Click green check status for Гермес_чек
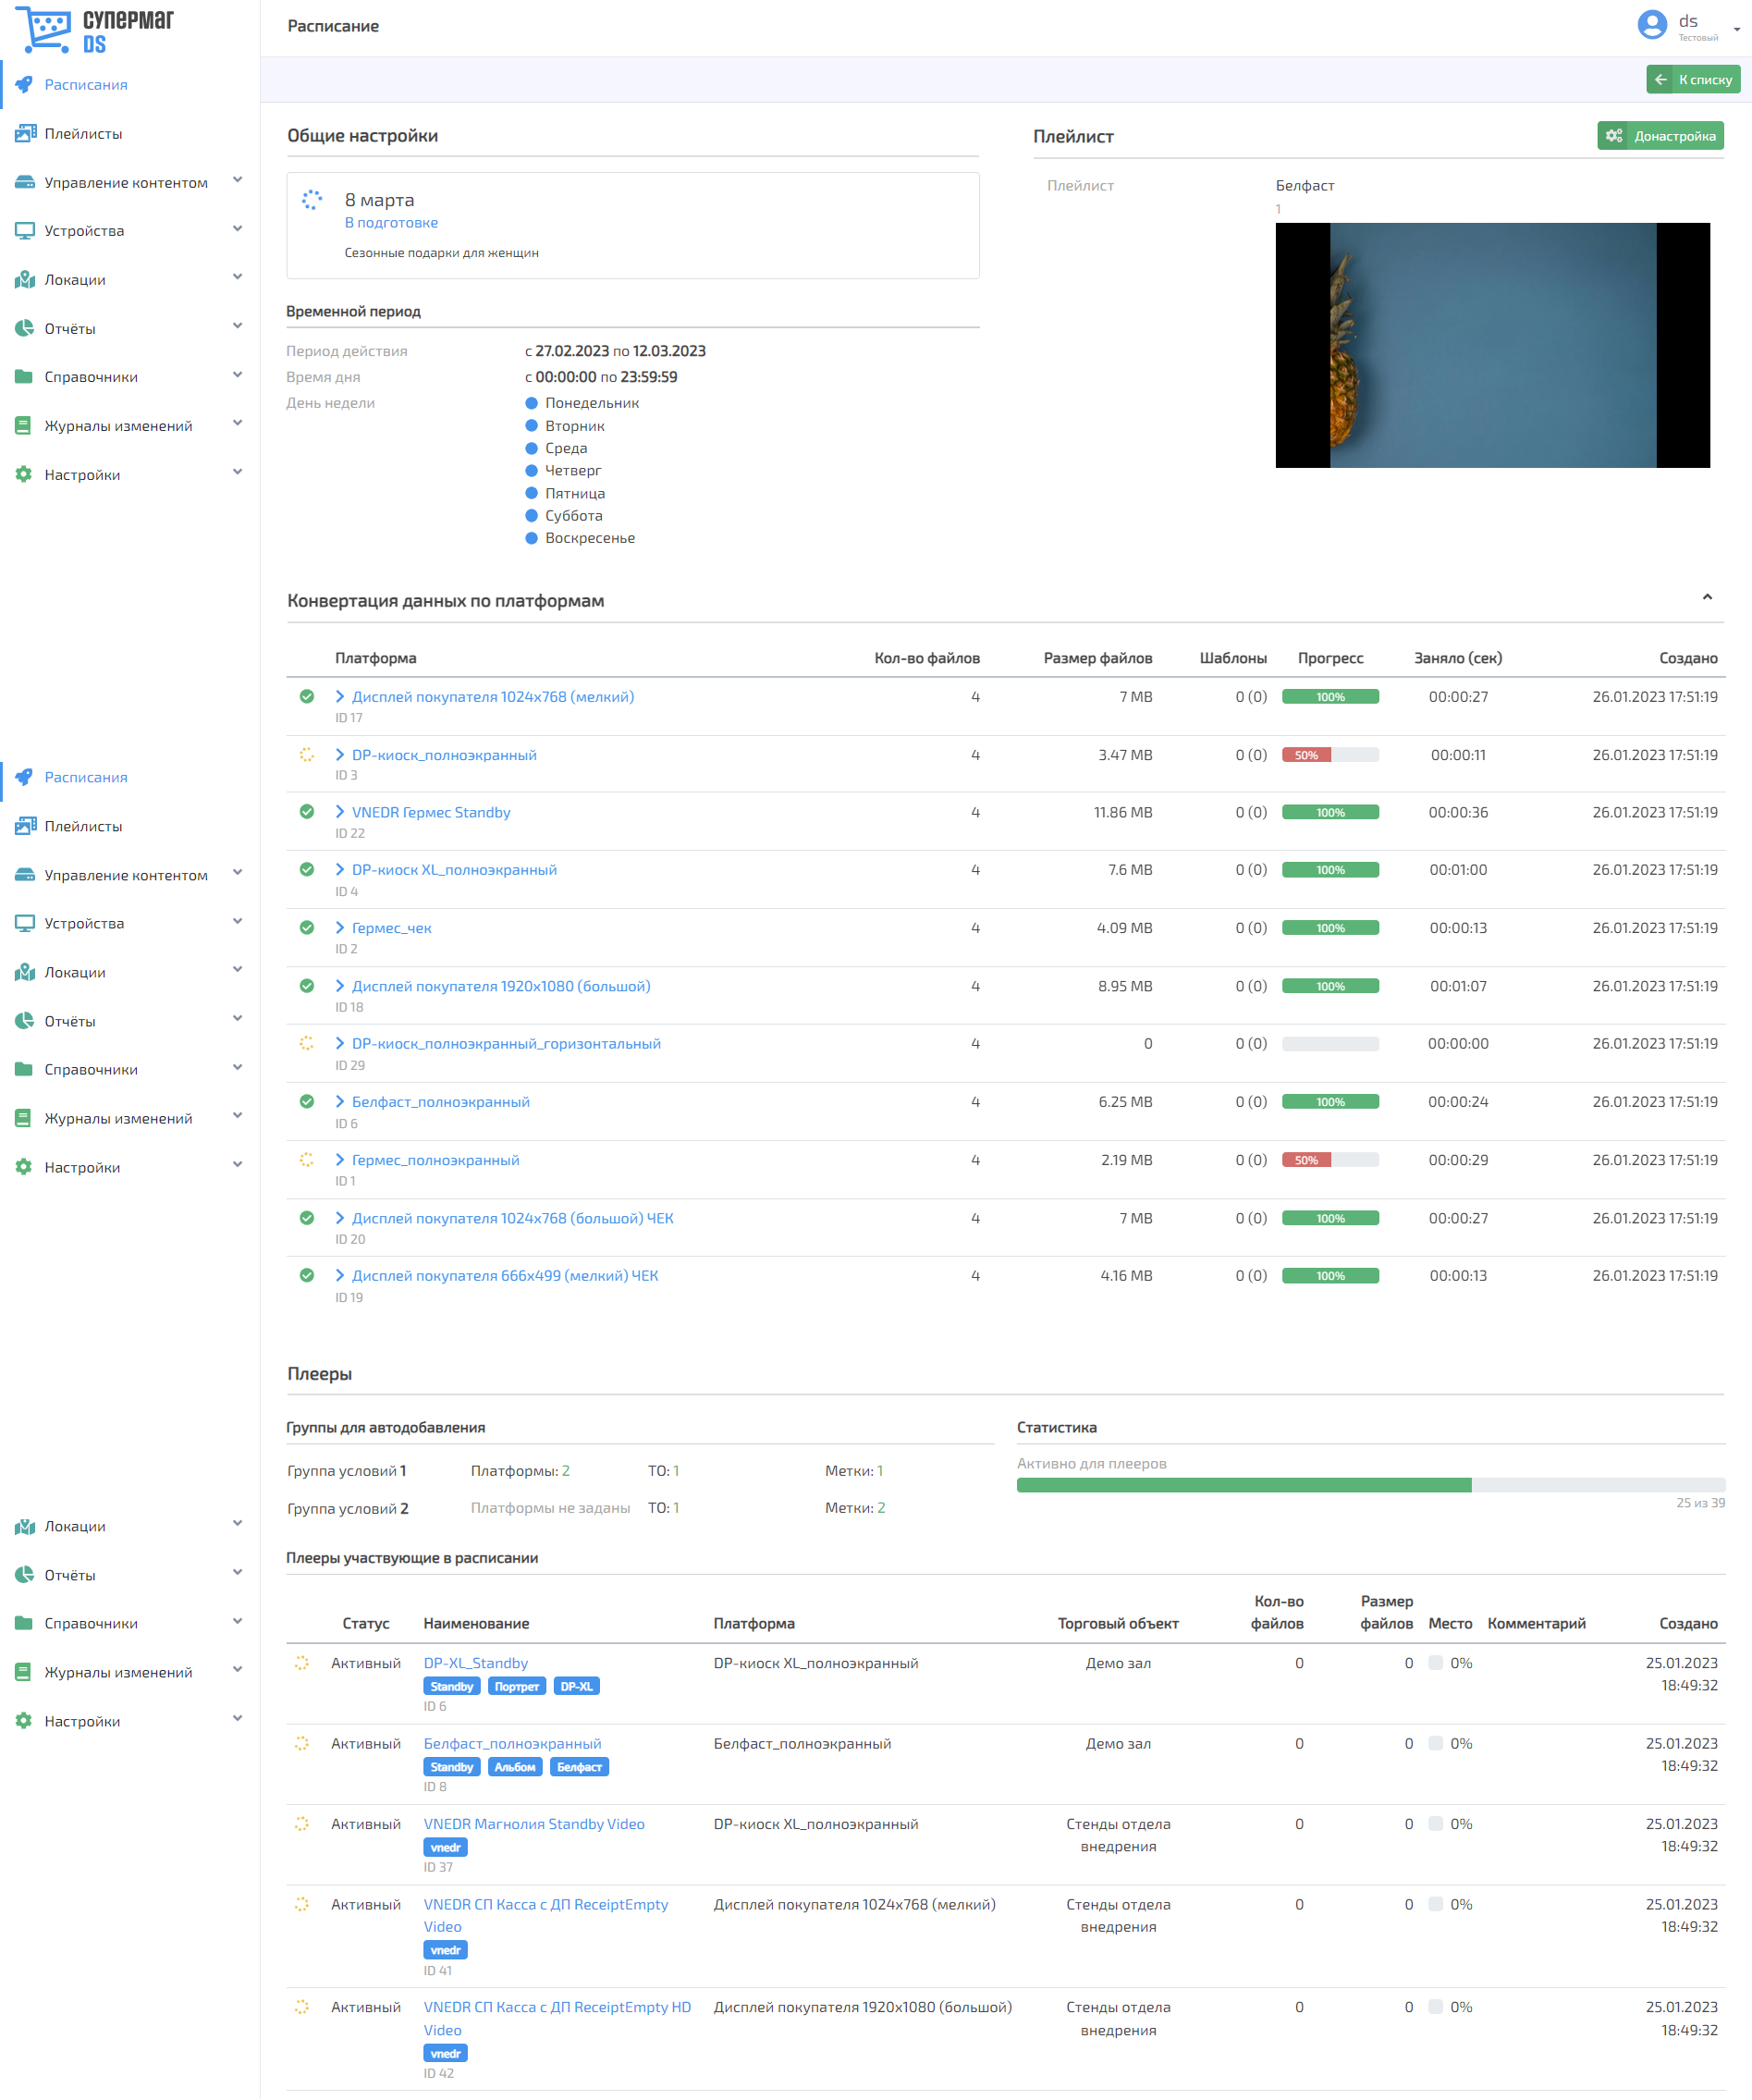 [307, 928]
